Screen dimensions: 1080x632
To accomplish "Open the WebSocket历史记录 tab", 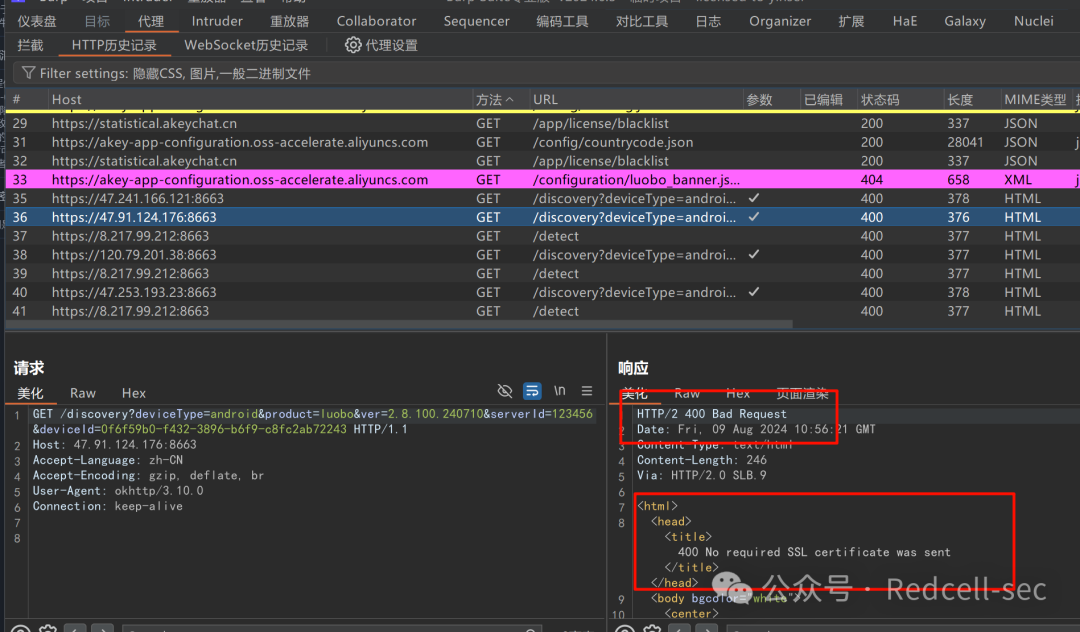I will 246,45.
